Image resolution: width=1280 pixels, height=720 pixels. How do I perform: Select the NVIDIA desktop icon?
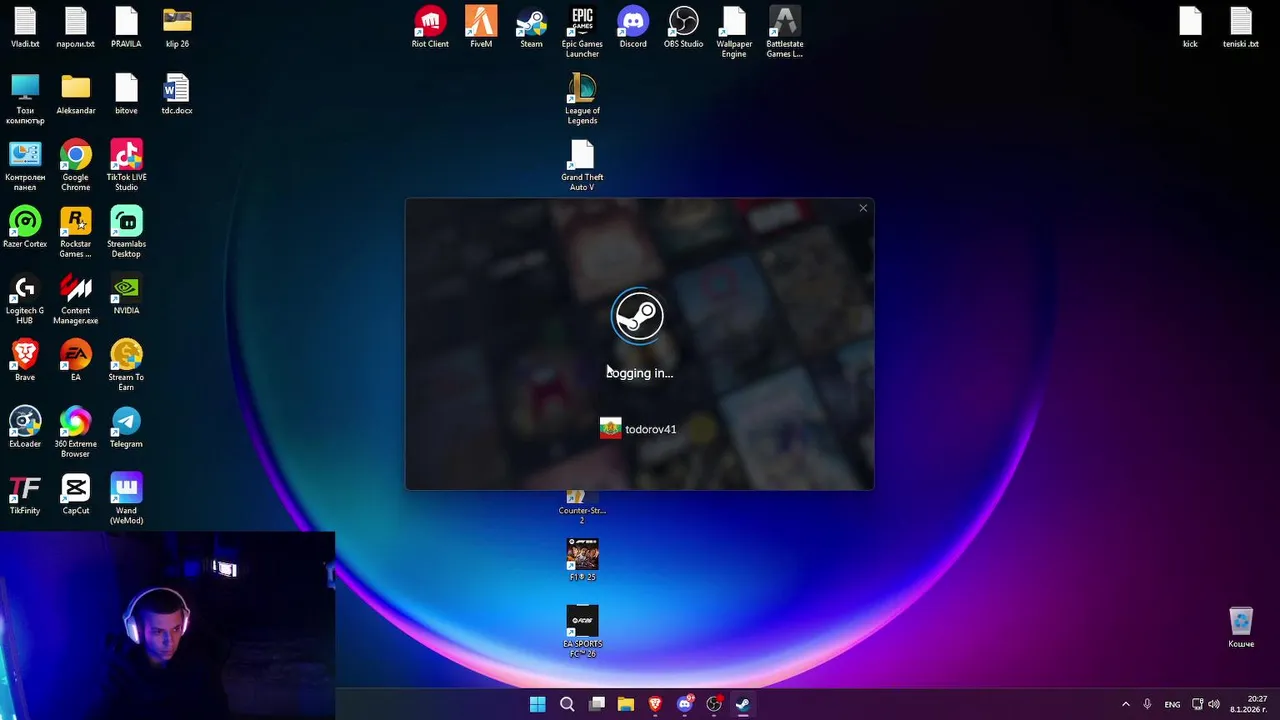126,294
